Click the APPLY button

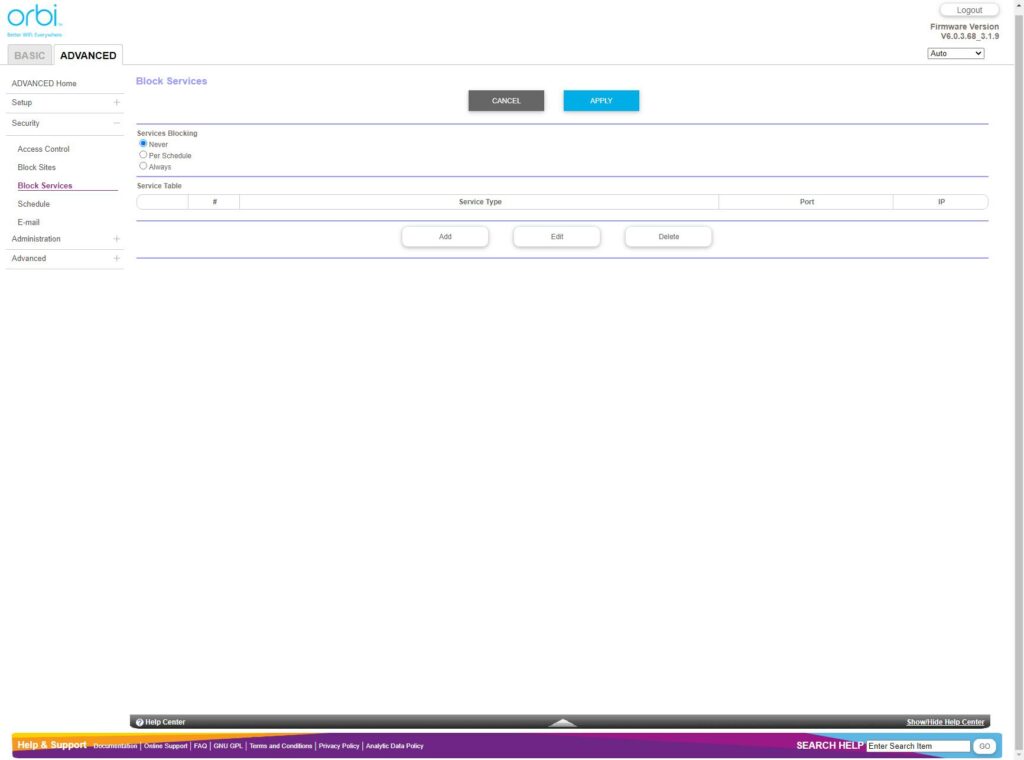601,101
